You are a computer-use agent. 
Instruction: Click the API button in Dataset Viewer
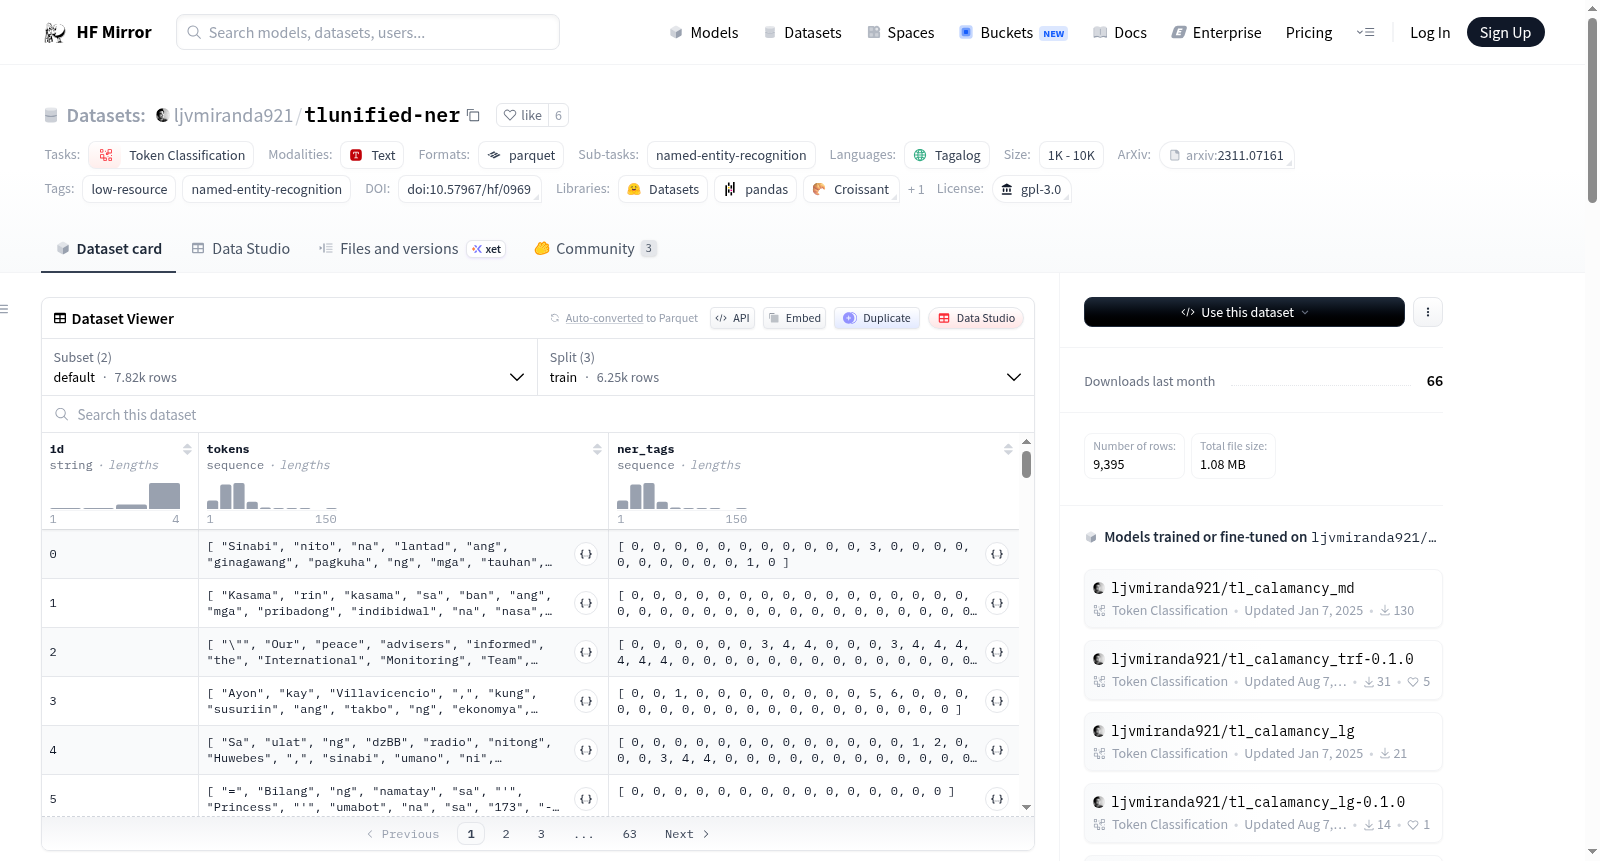pyautogui.click(x=733, y=318)
